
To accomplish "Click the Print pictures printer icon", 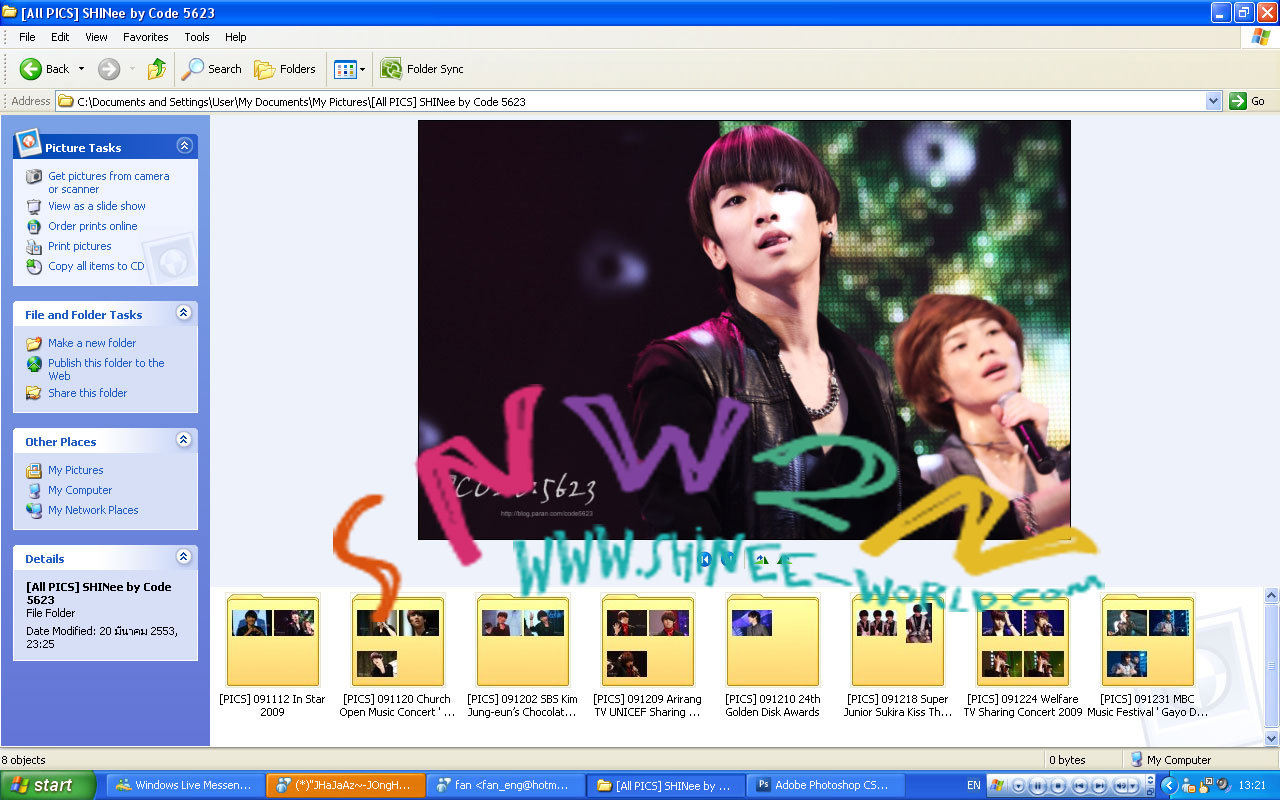I will 34,246.
